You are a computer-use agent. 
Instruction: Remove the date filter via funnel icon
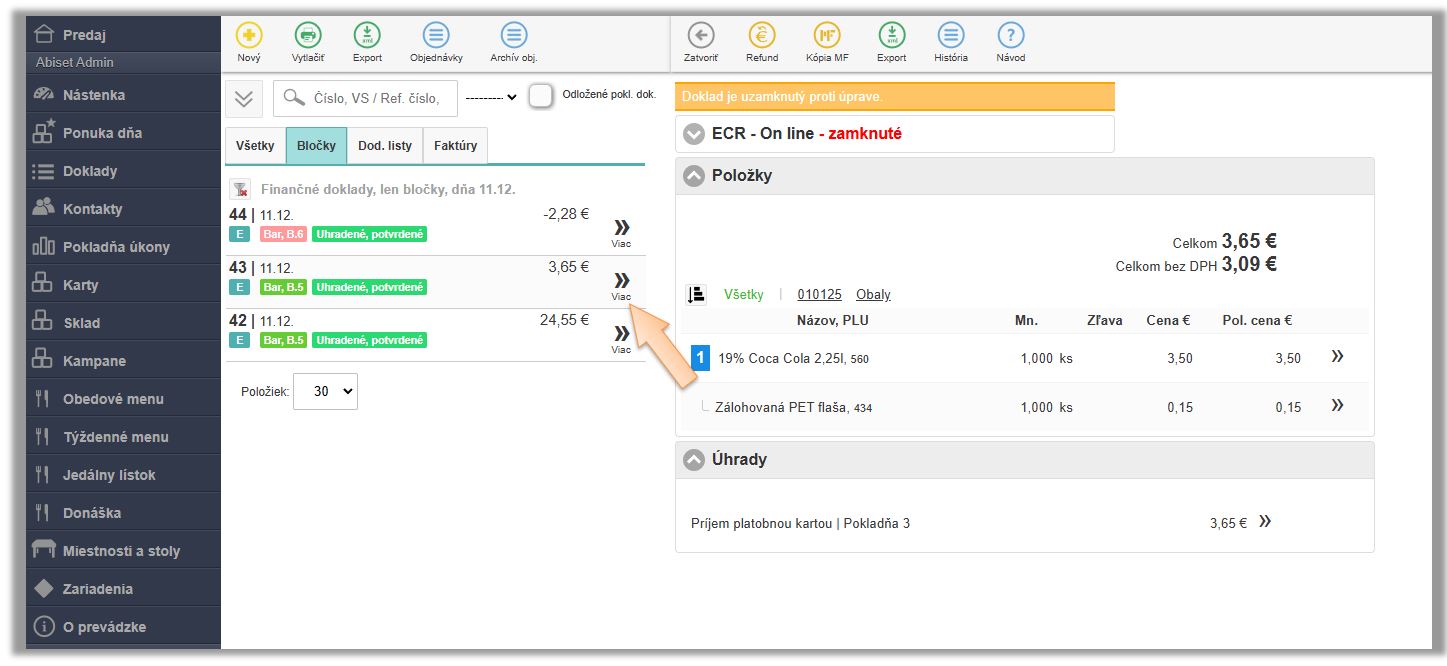pyautogui.click(x=240, y=189)
